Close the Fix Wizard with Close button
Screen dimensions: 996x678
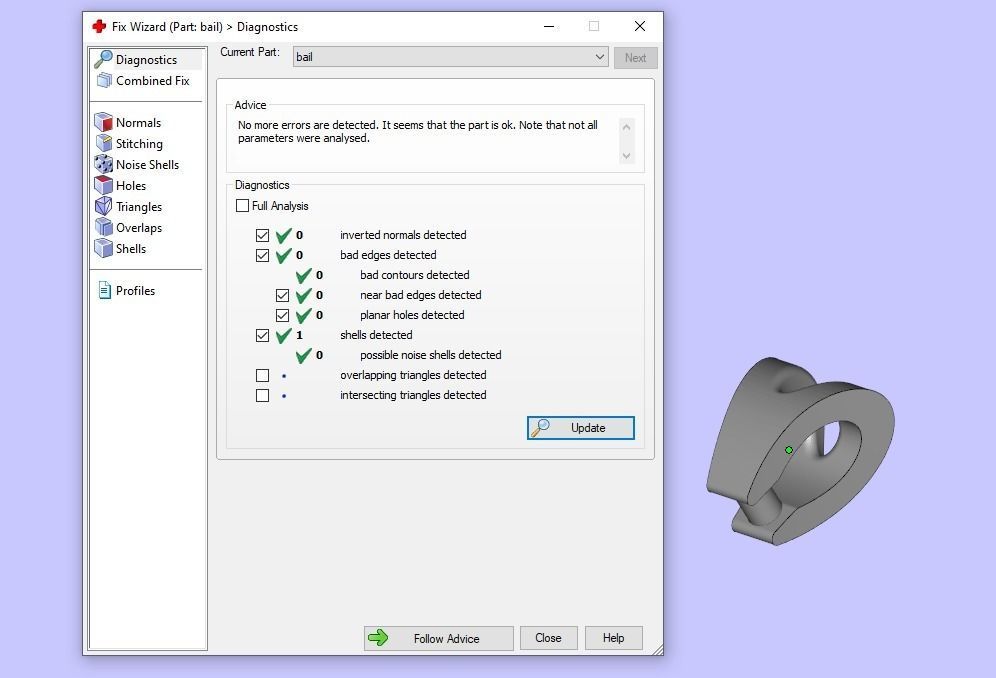point(548,638)
